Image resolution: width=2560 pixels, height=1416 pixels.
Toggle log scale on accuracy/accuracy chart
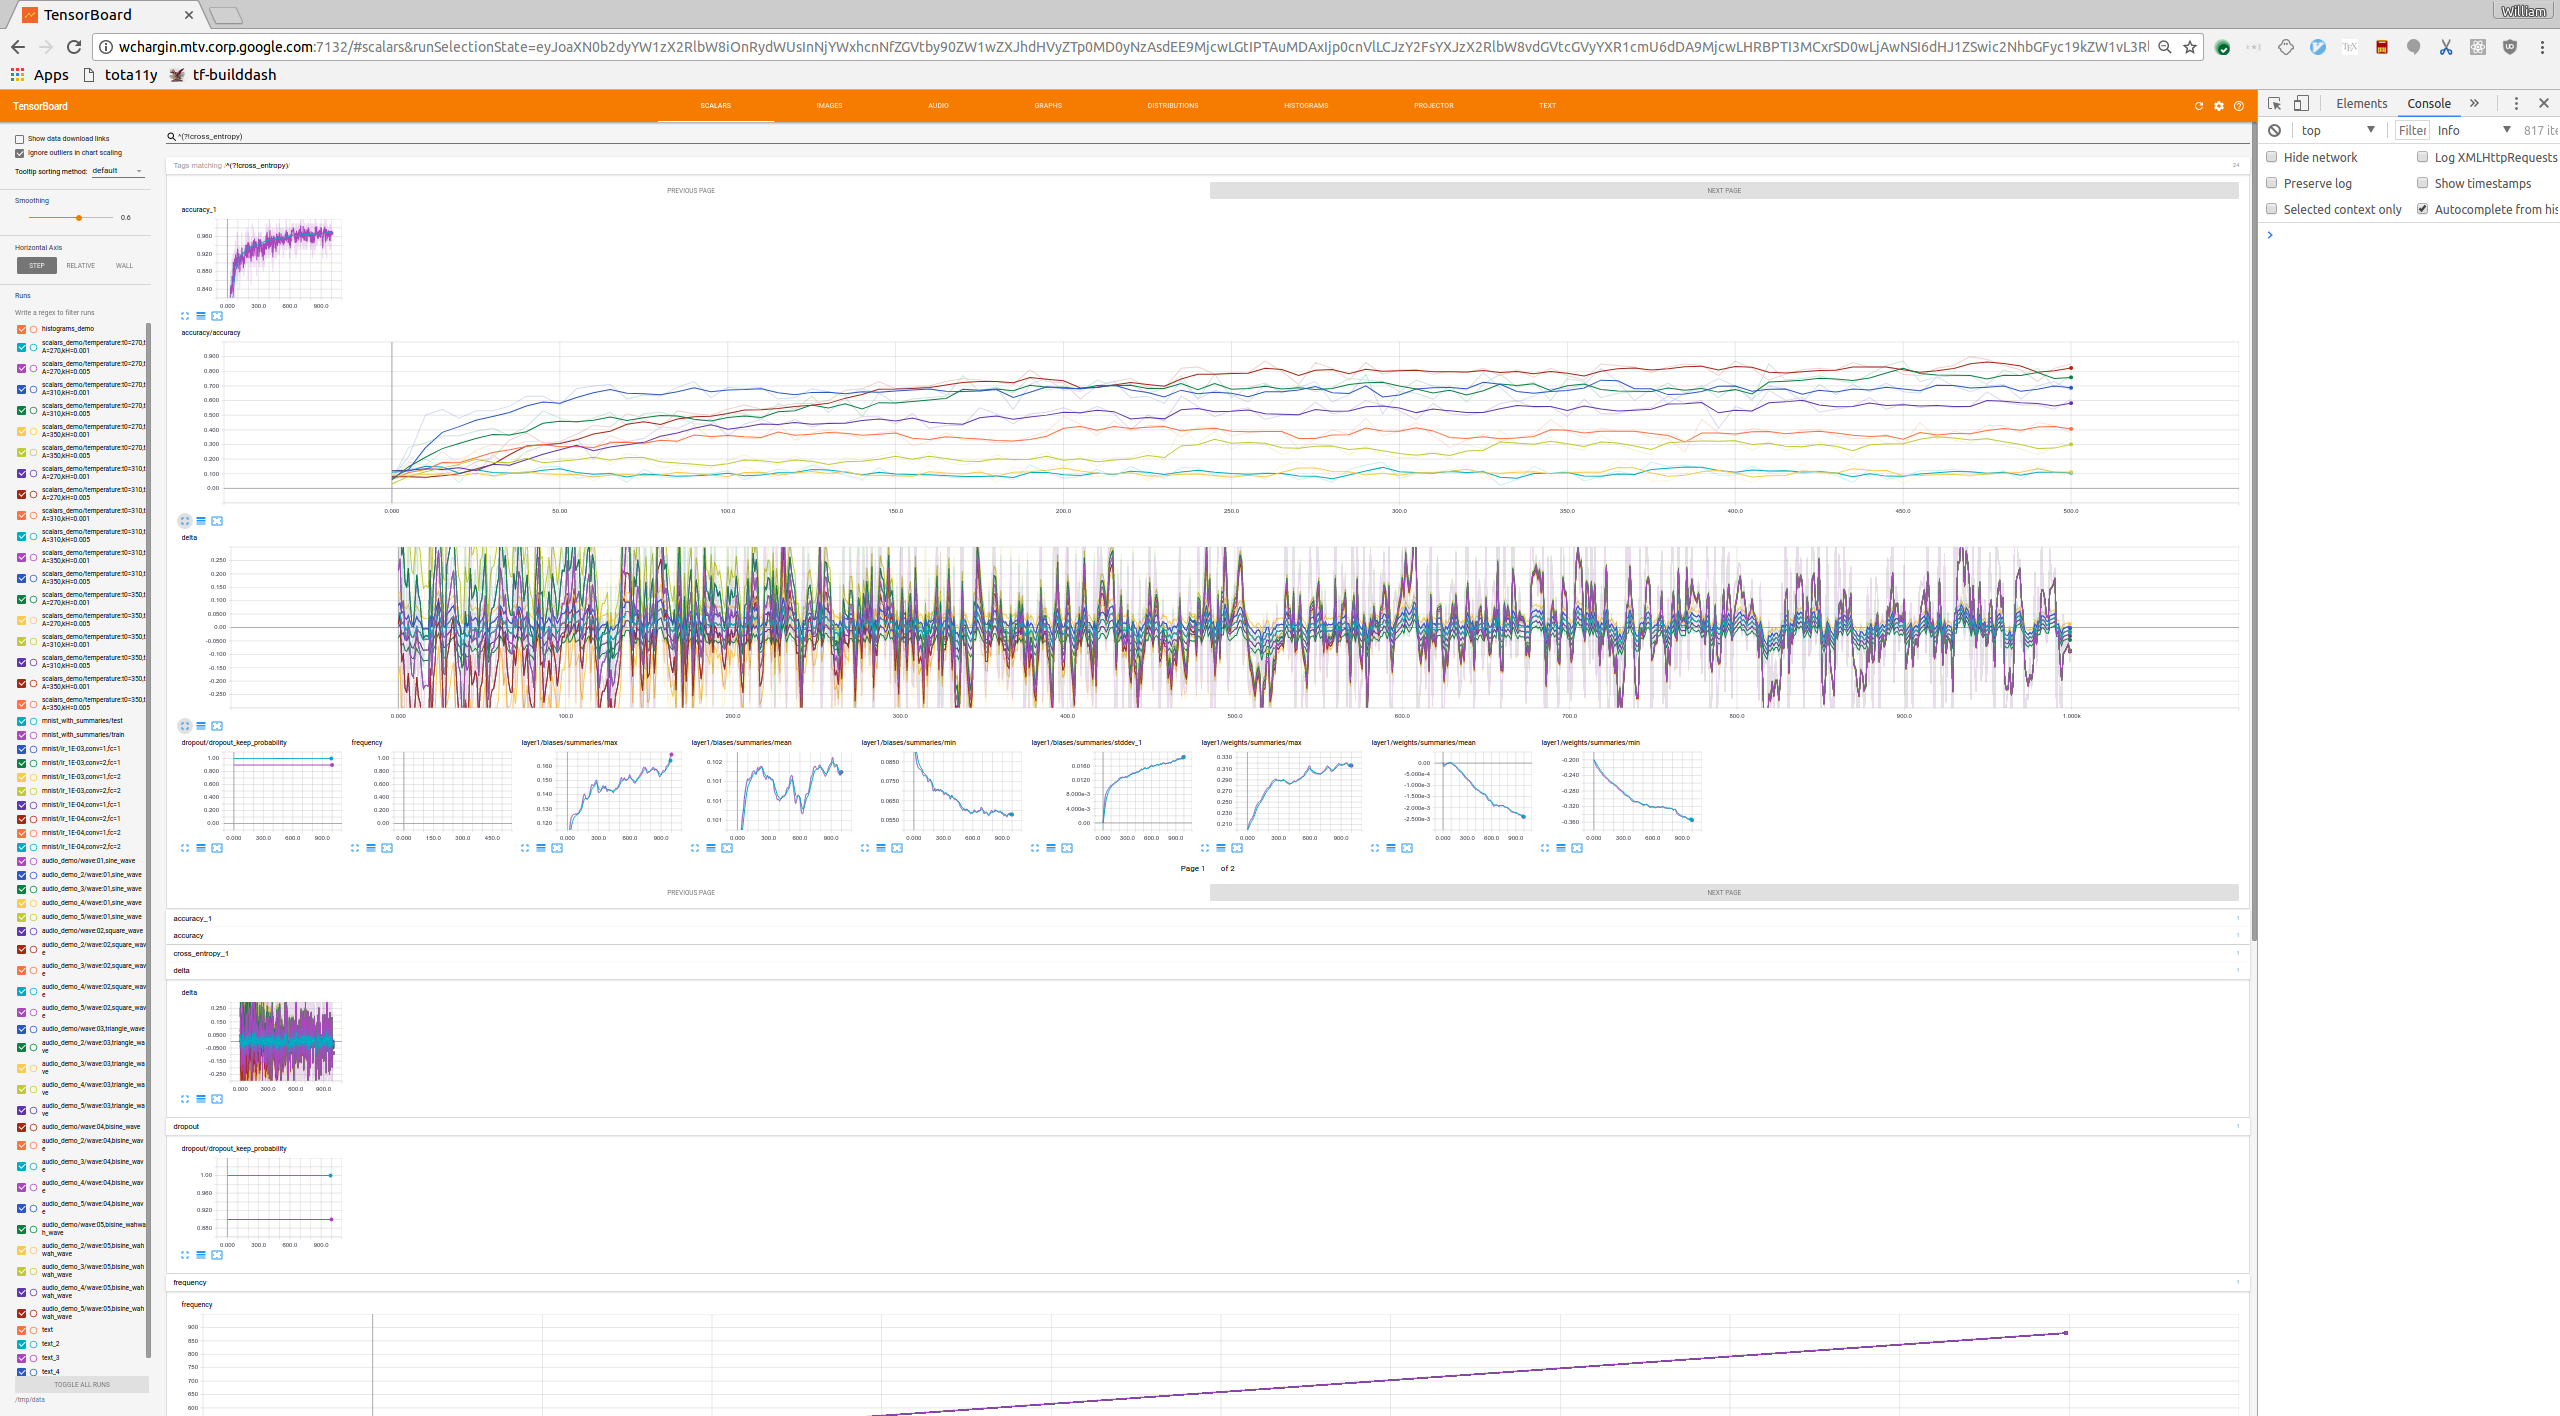click(201, 521)
